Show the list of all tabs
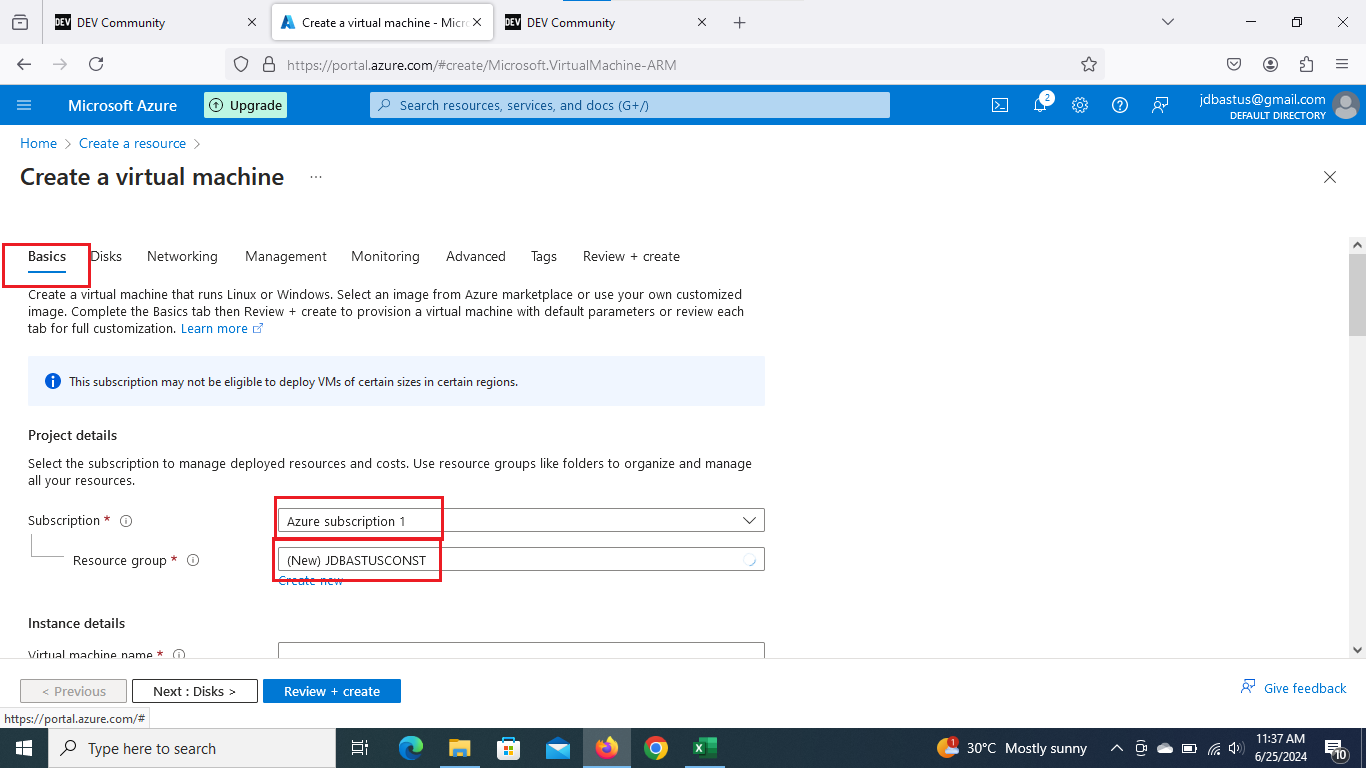1366x768 pixels. click(x=1167, y=22)
